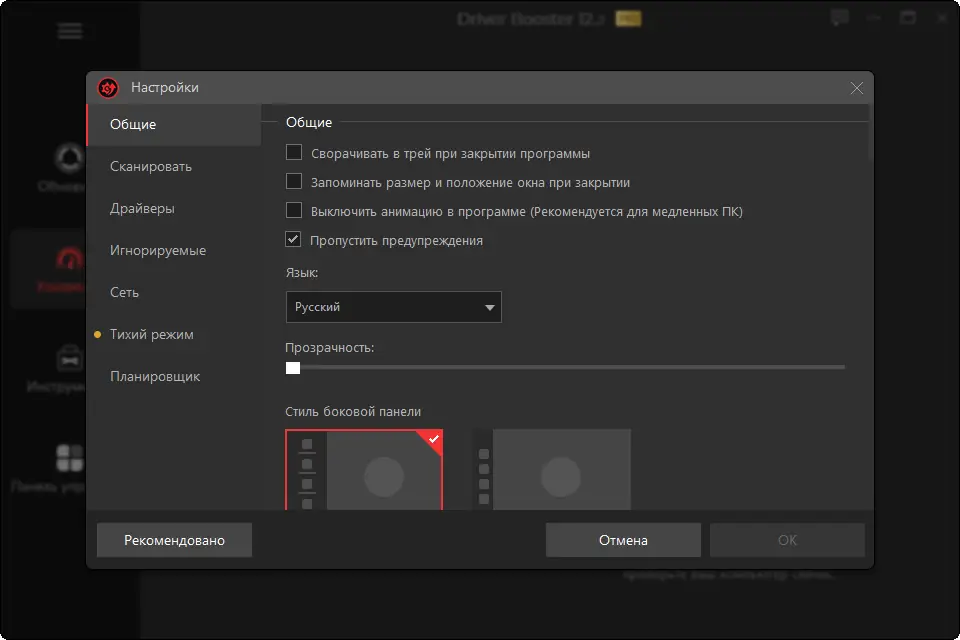This screenshot has width=960, height=640.
Task: Click the Отмена button
Action: [623, 540]
